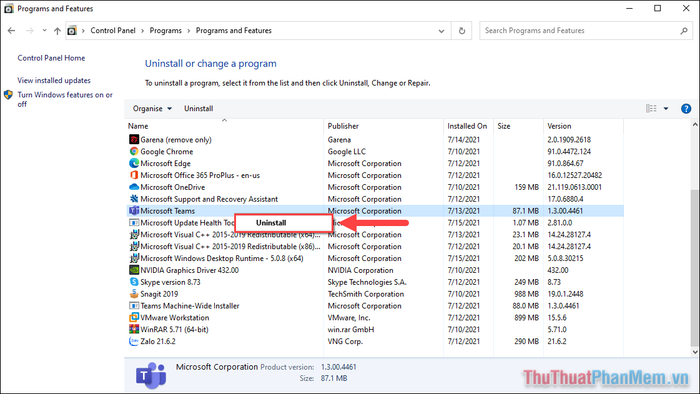Image resolution: width=700 pixels, height=394 pixels.
Task: Click the VNG Corp. publisher cell
Action: pyautogui.click(x=345, y=341)
